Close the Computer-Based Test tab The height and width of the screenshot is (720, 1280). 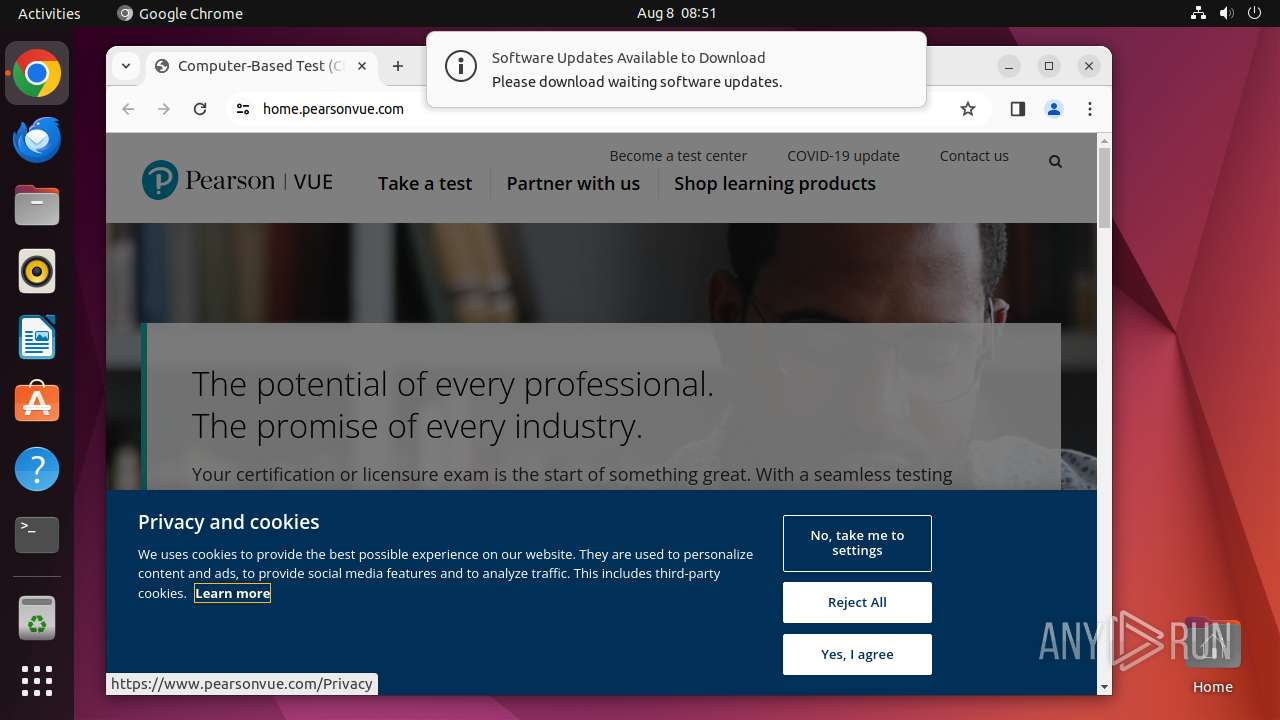[362, 66]
